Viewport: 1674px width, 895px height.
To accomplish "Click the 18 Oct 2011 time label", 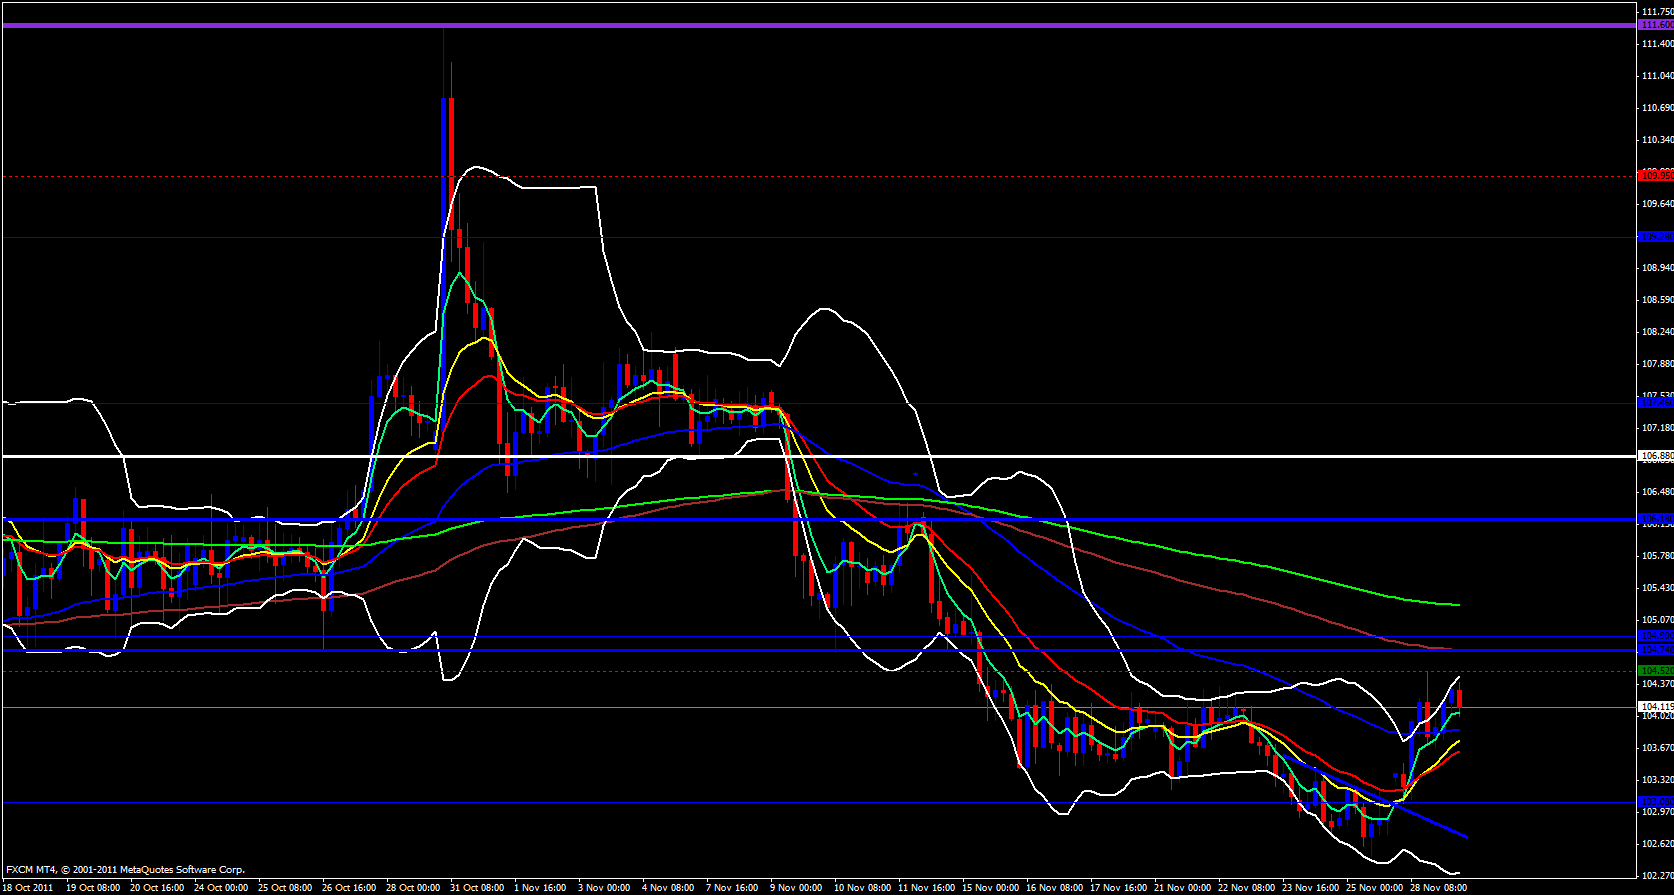I will click(x=29, y=888).
